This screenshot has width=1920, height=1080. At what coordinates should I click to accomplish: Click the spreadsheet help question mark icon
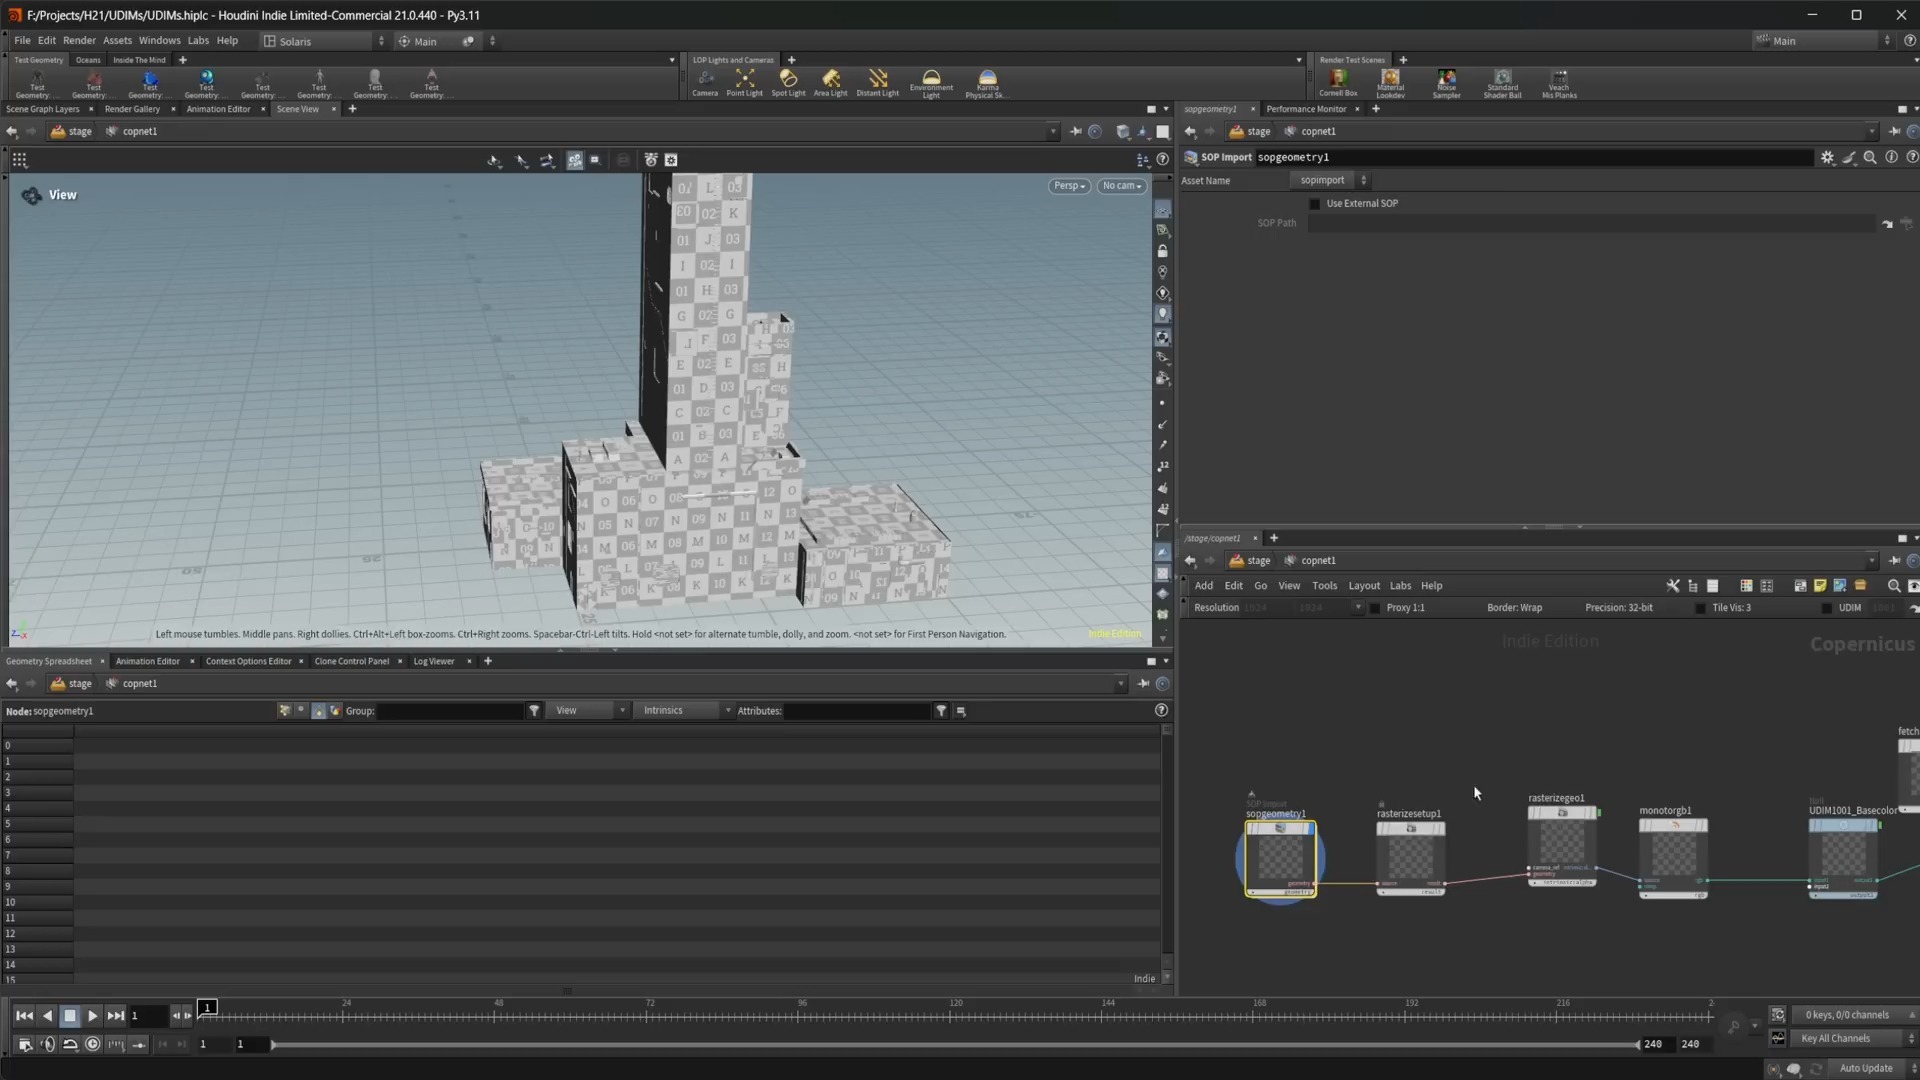(1161, 710)
